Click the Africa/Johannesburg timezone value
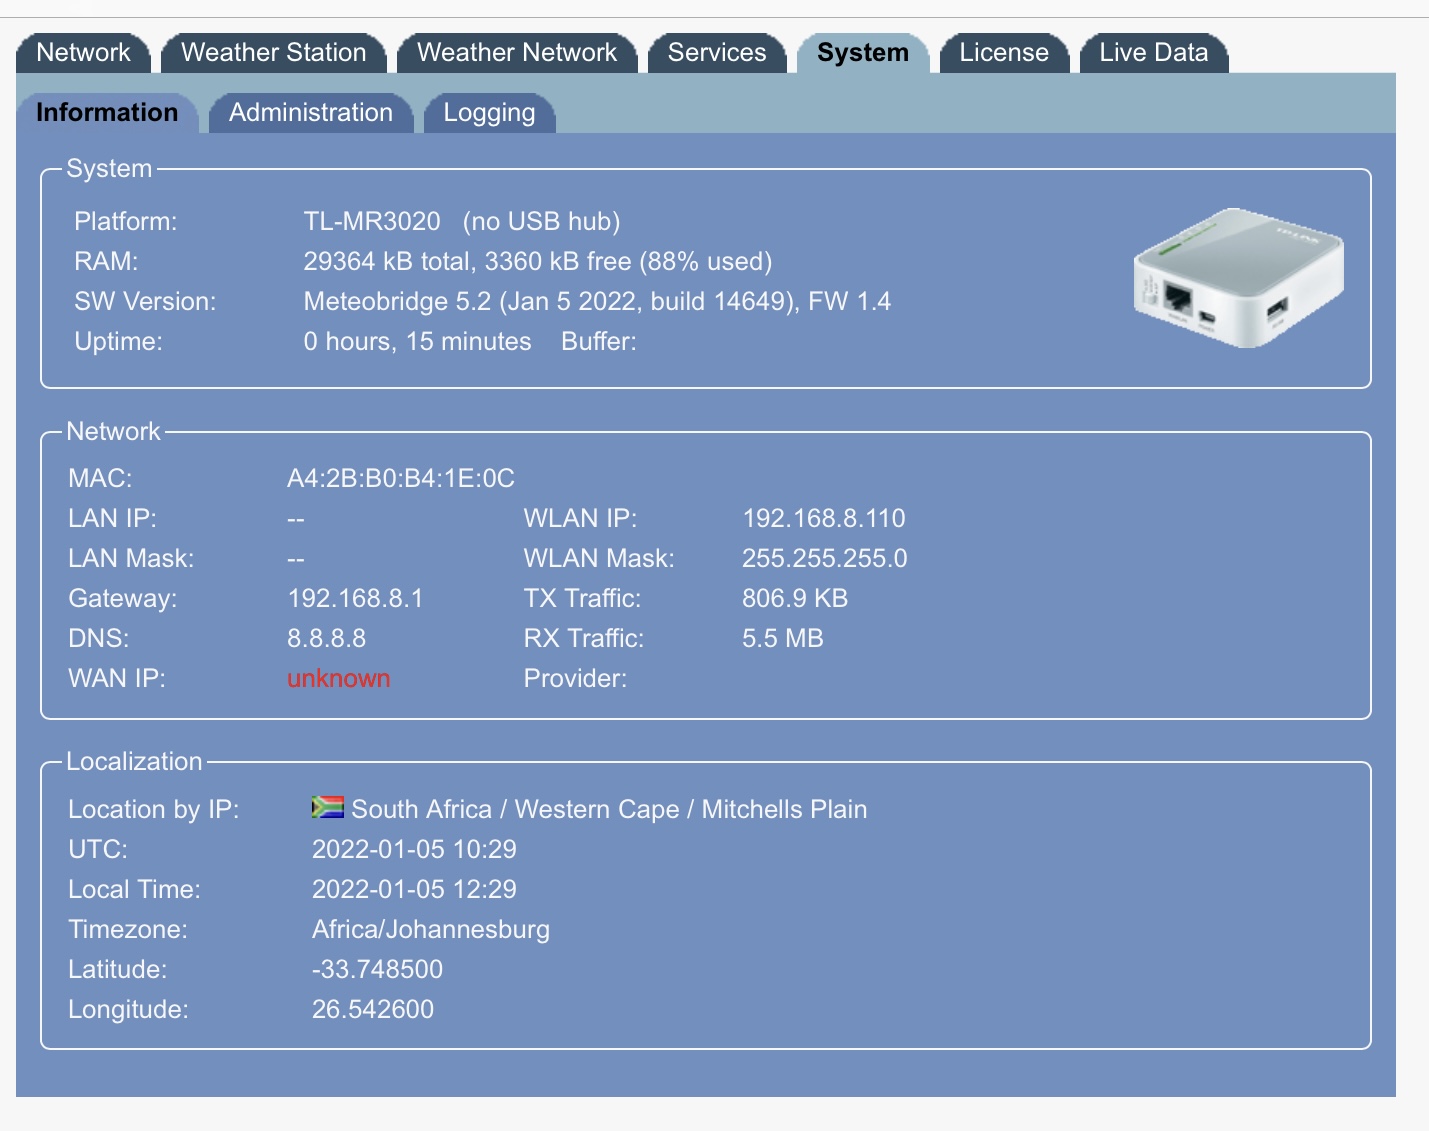This screenshot has height=1131, width=1429. click(x=430, y=929)
